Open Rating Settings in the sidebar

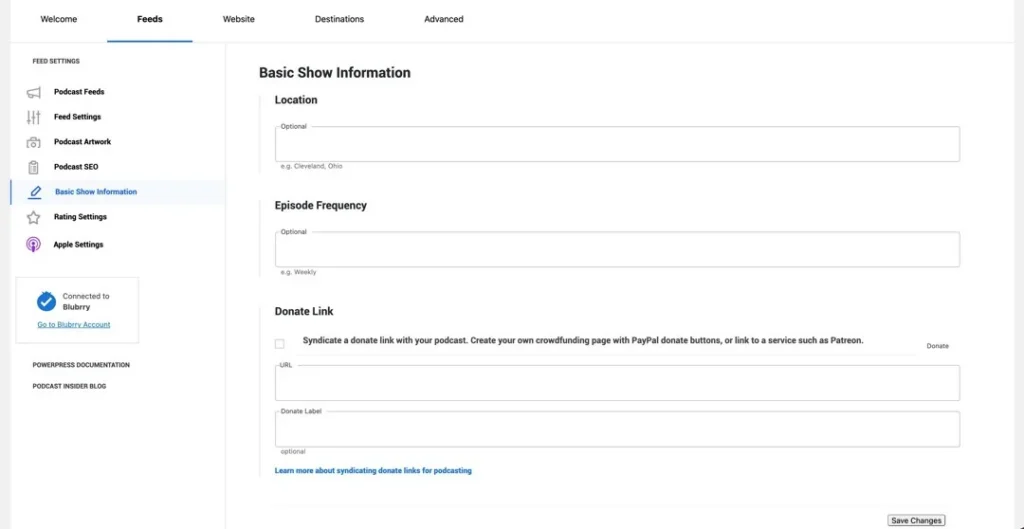tap(80, 217)
